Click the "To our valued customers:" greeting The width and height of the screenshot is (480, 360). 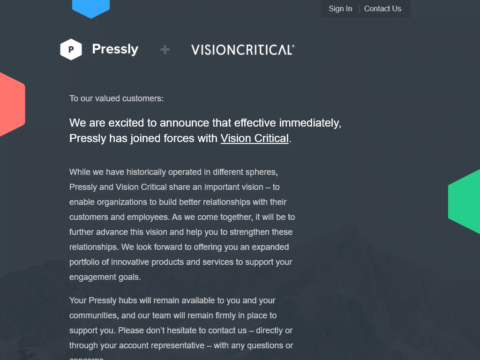(x=116, y=99)
